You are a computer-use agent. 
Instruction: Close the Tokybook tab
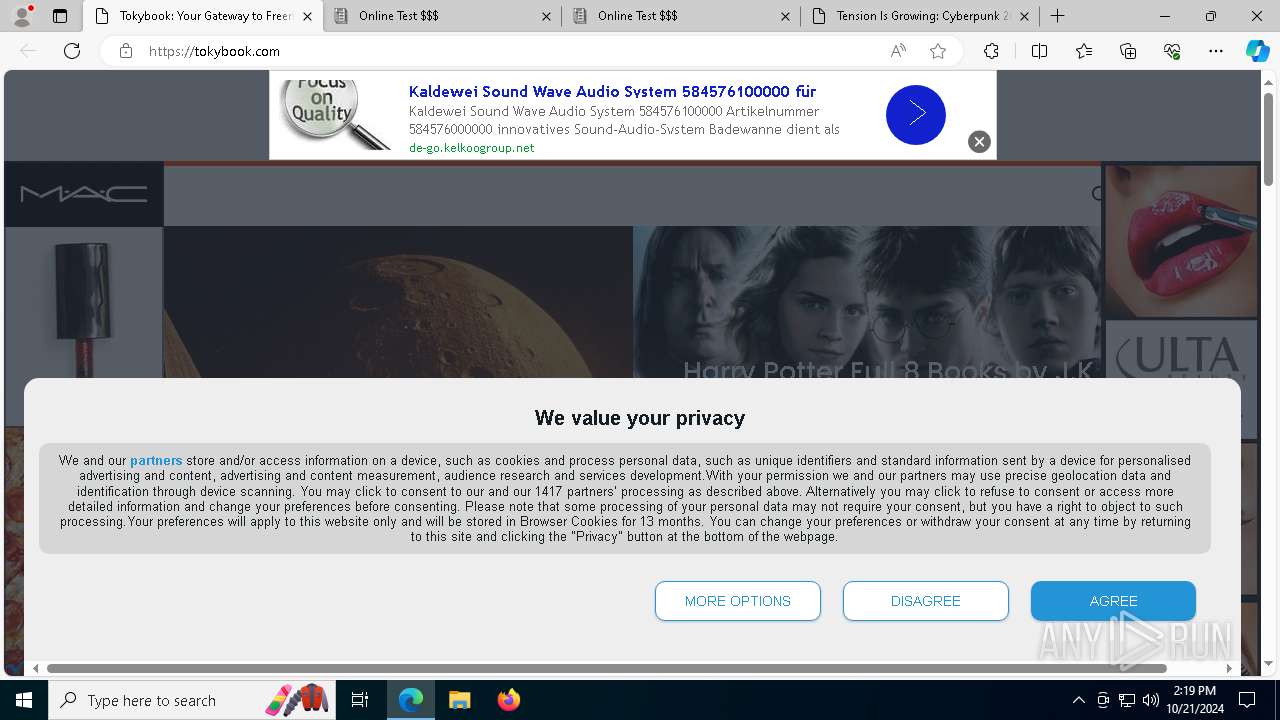click(307, 16)
